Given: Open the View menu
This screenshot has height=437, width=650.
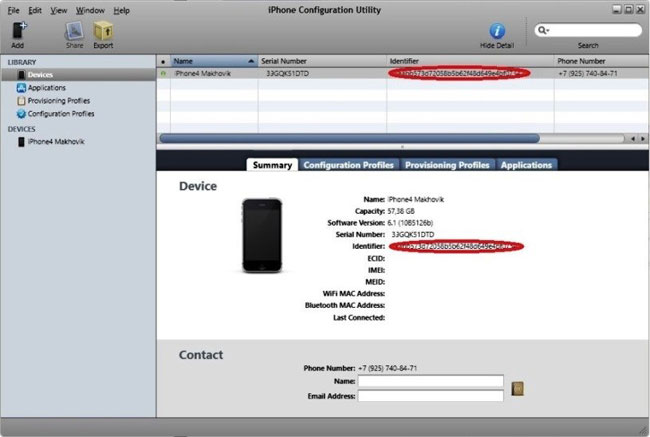Looking at the screenshot, I should point(58,10).
